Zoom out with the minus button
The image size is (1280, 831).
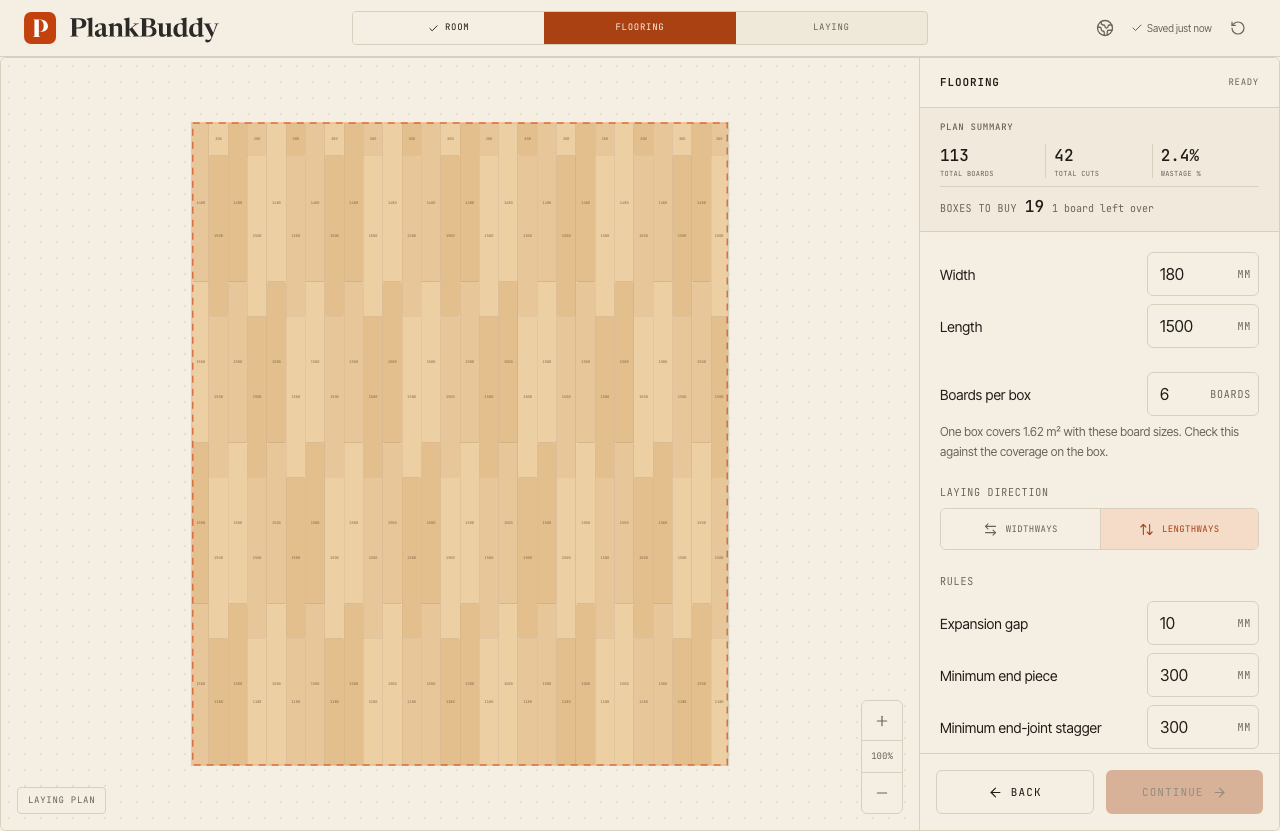[x=882, y=793]
